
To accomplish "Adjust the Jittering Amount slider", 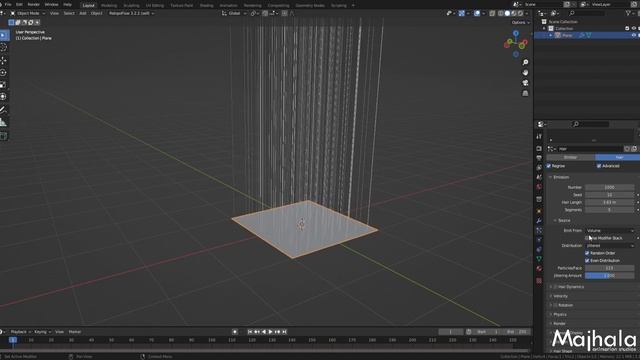I will point(609,276).
